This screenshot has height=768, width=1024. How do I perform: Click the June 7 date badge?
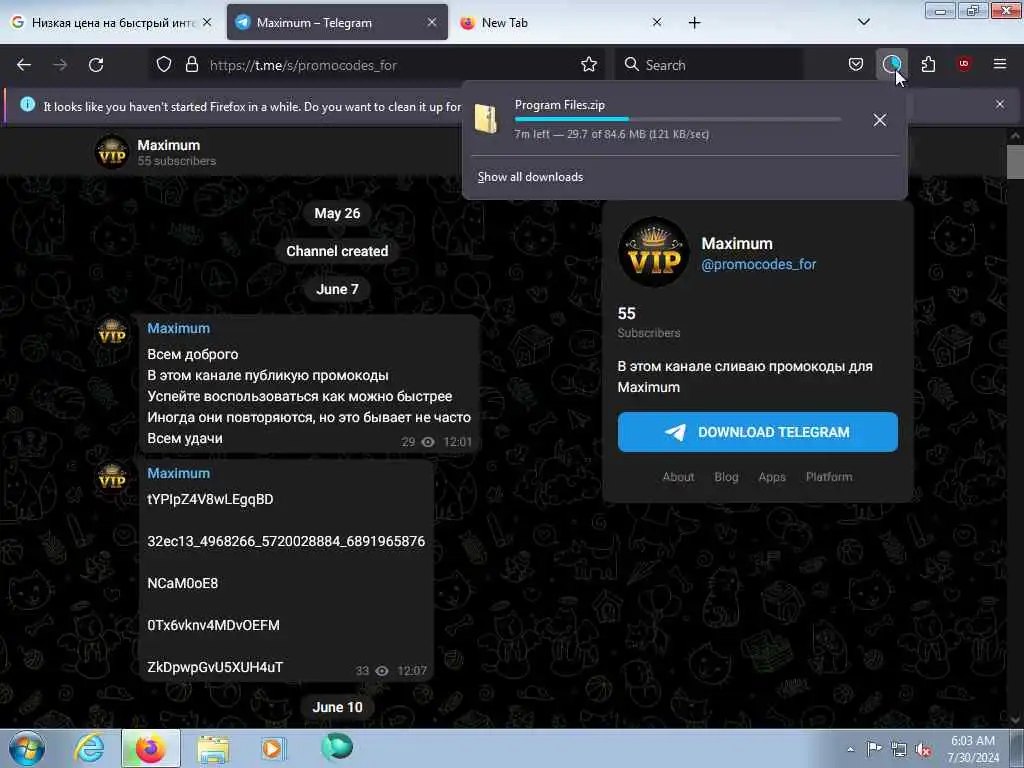coord(337,289)
